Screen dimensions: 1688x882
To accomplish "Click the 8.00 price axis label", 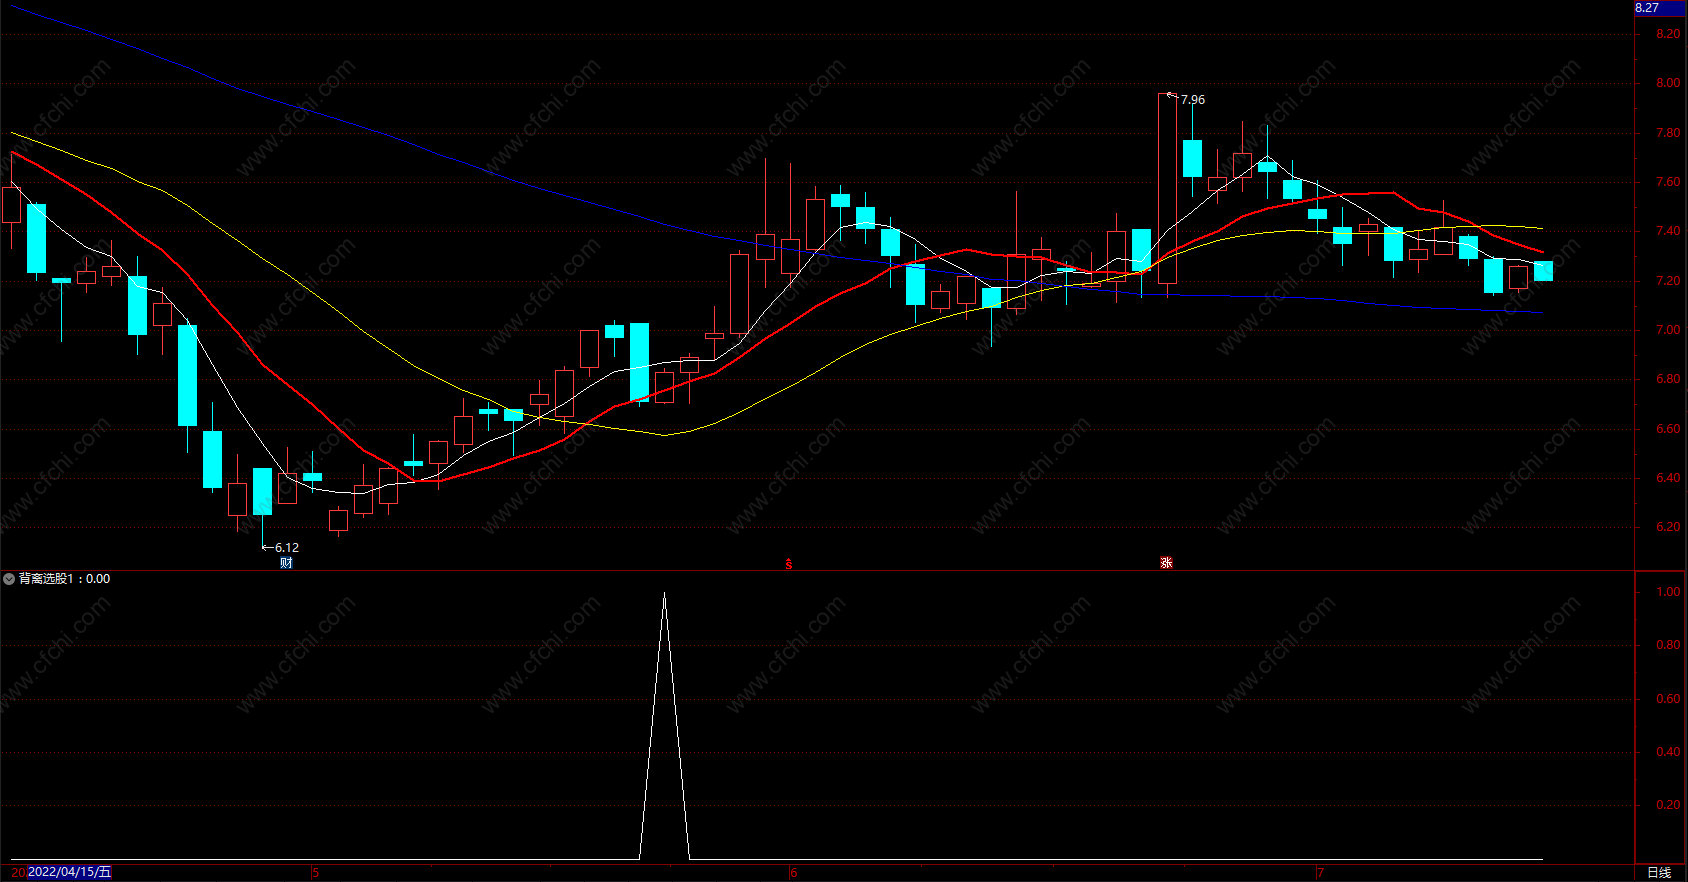I will pyautogui.click(x=1668, y=83).
